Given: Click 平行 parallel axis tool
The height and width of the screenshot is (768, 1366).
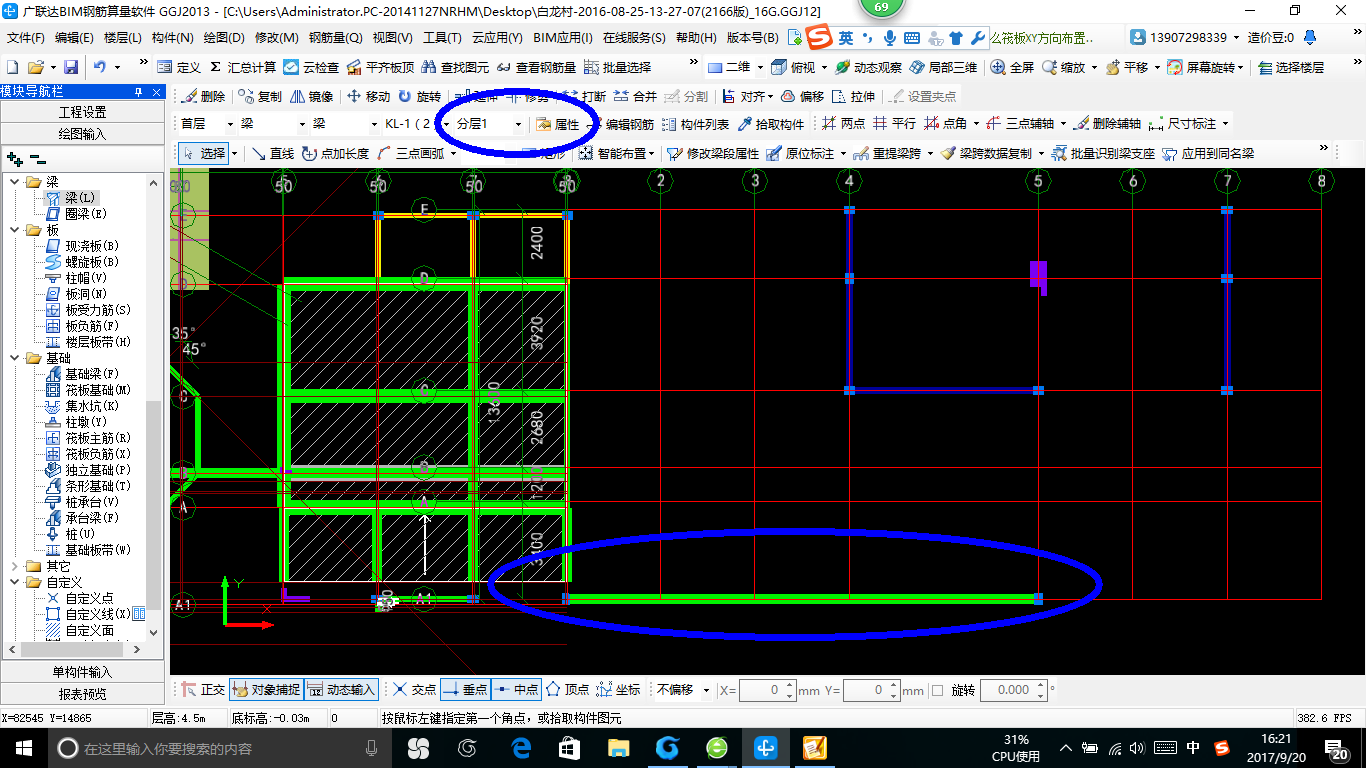Looking at the screenshot, I should click(x=894, y=124).
